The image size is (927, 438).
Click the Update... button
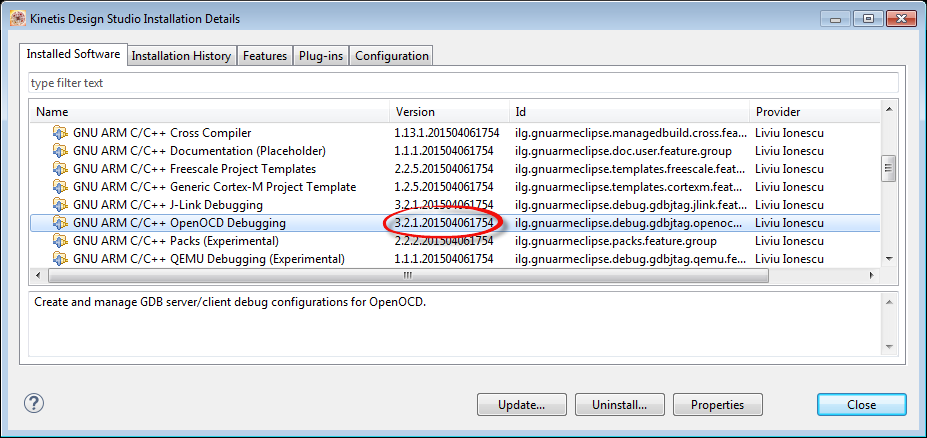(x=521, y=405)
